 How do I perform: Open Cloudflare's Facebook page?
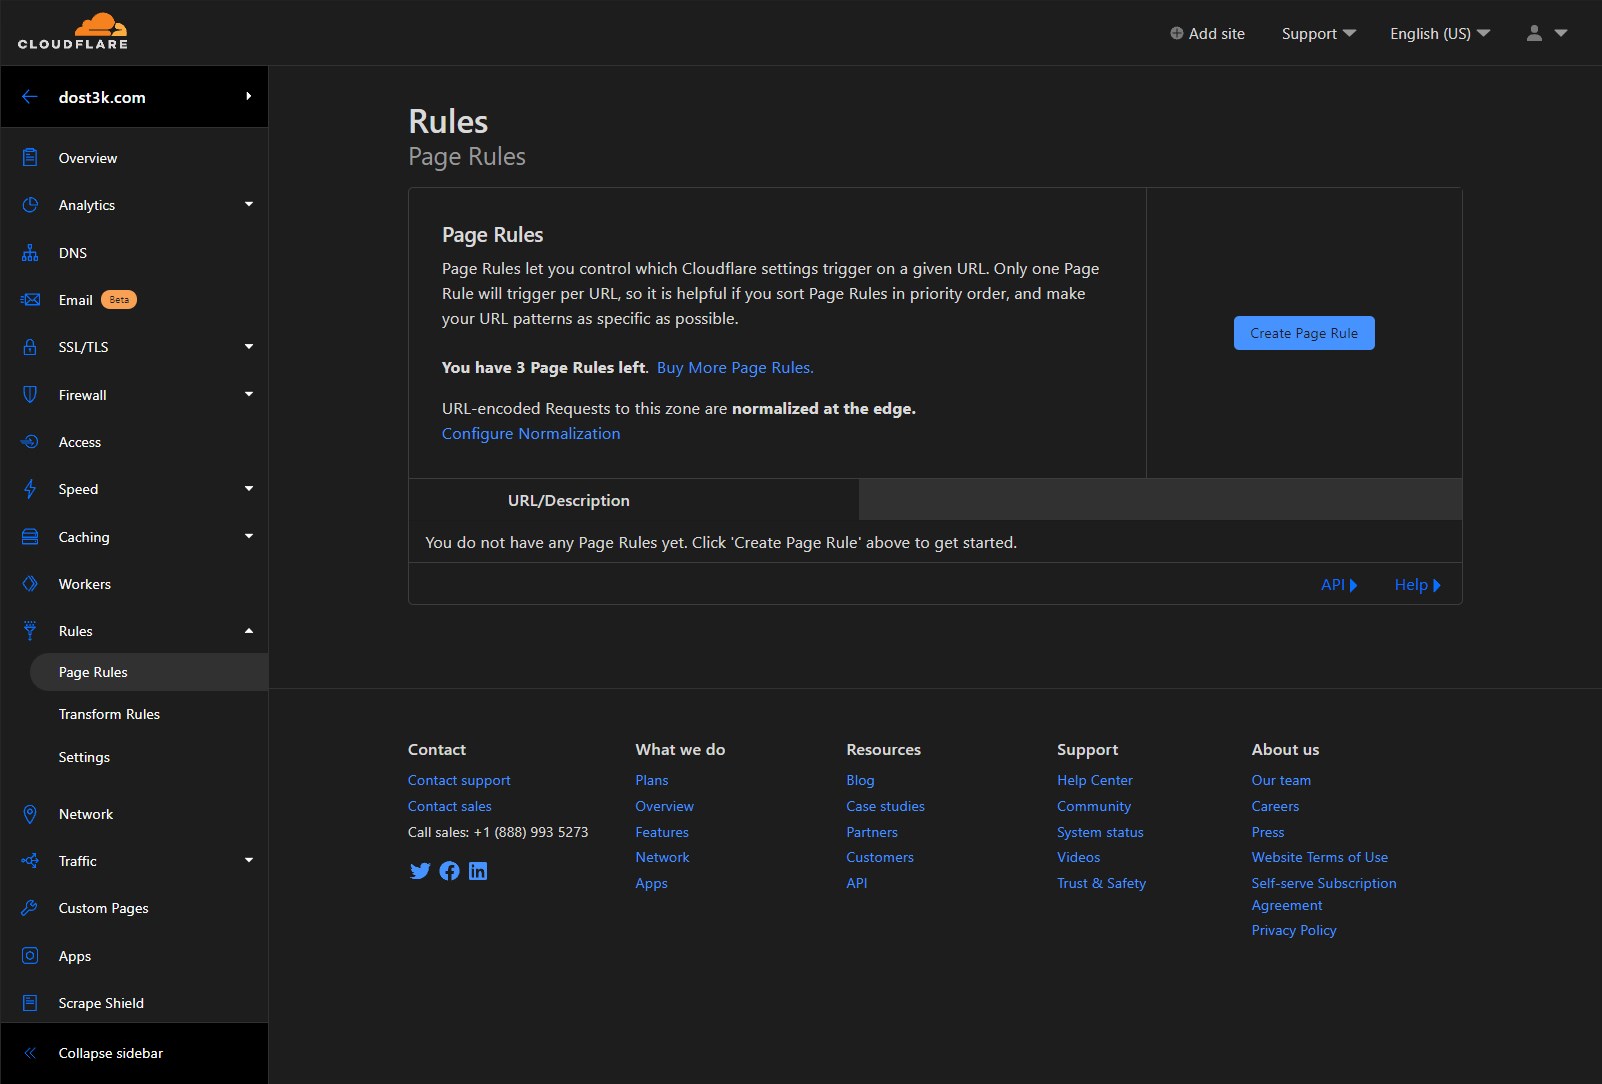coord(450,871)
